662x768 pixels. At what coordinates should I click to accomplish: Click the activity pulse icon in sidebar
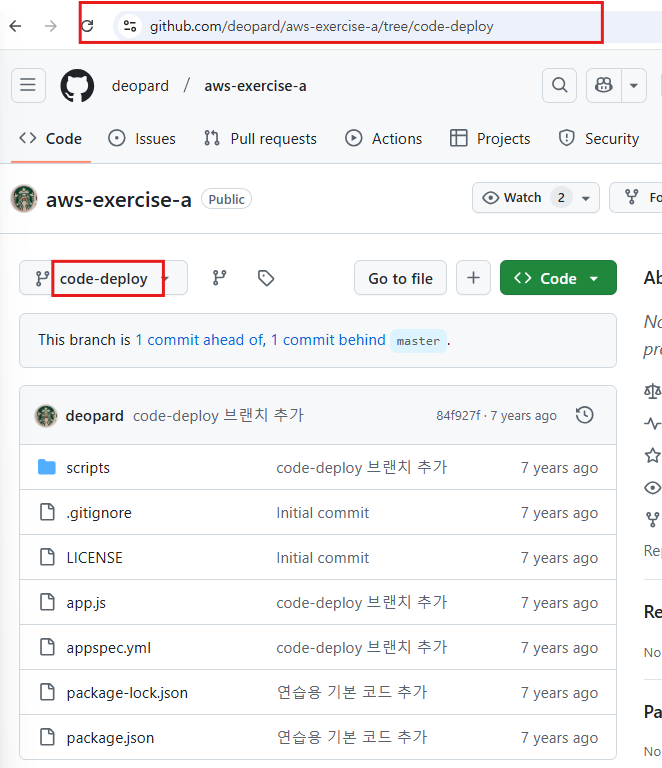tap(653, 423)
